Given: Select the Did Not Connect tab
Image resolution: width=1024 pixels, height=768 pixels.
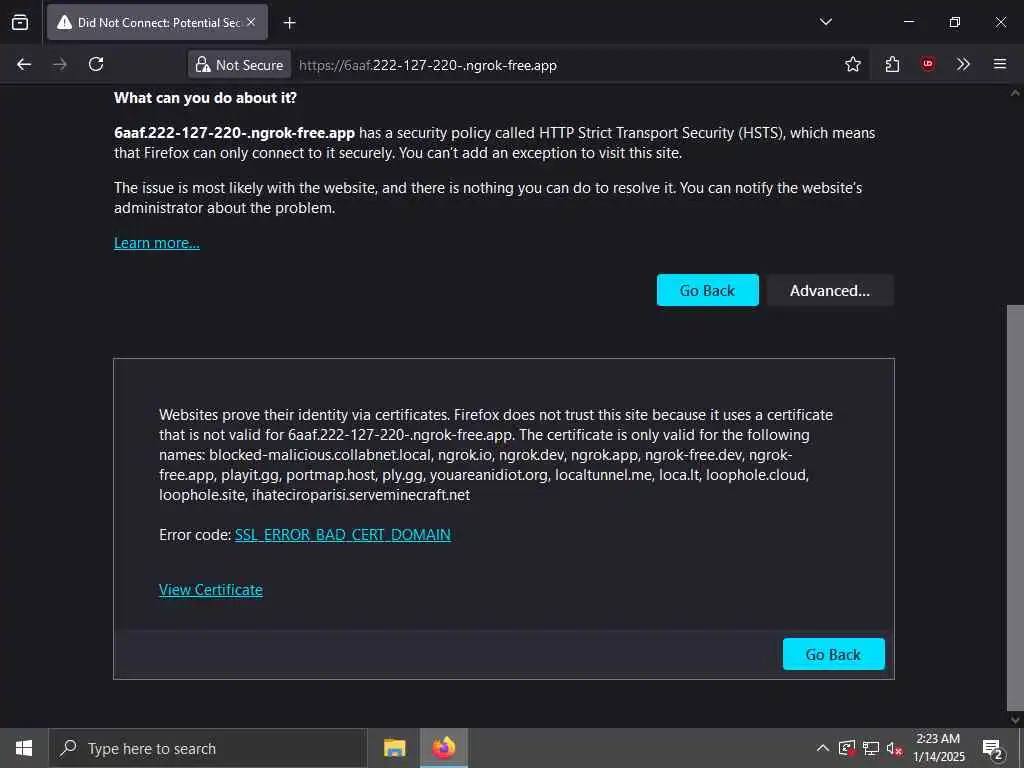Looking at the screenshot, I should (x=157, y=22).
